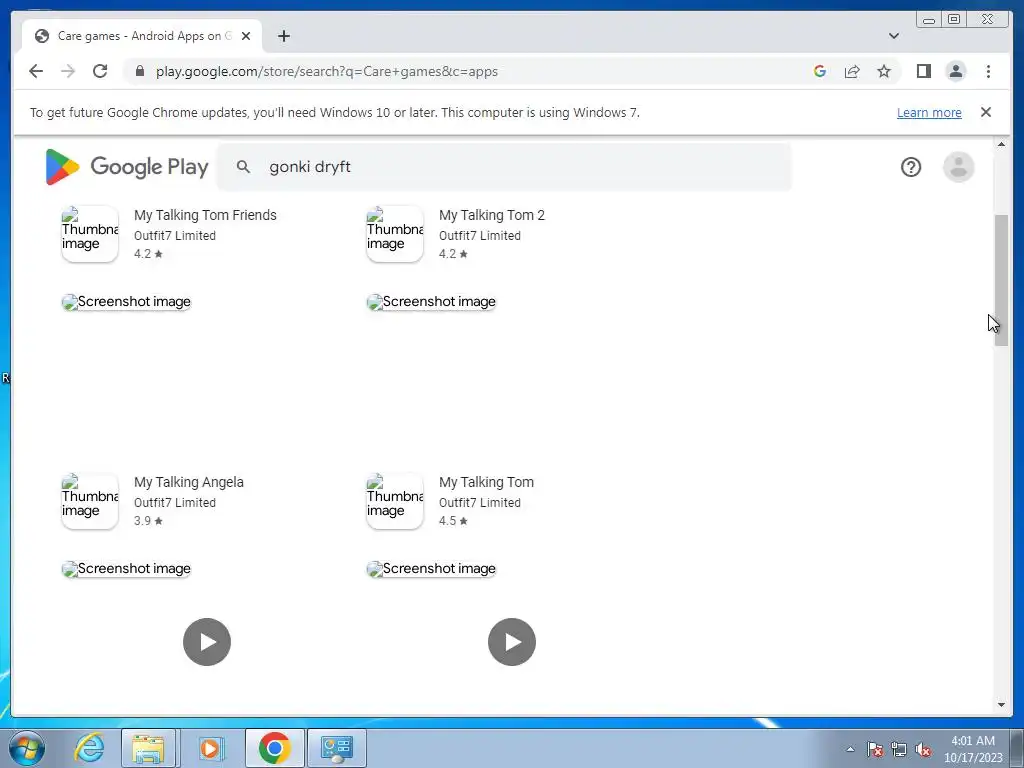Click the browser forward arrow
The width and height of the screenshot is (1024, 768).
68,71
